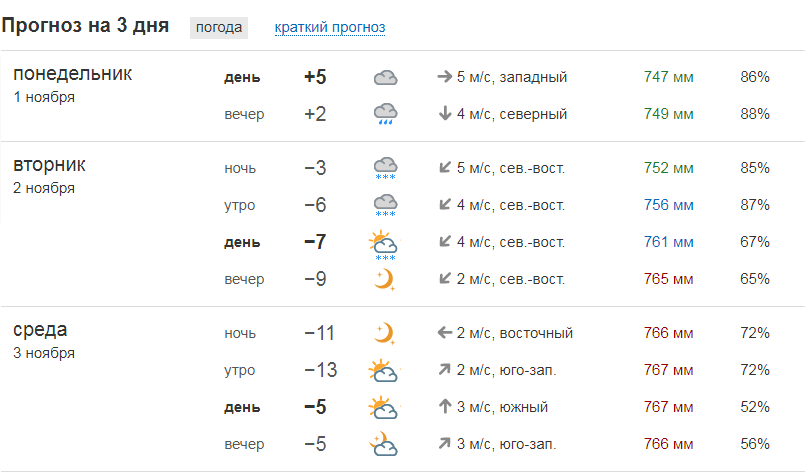Image resolution: width=805 pixels, height=475 pixels.
Task: Click the sun-and-snow icon for Tuesday day
Action: coord(384,246)
